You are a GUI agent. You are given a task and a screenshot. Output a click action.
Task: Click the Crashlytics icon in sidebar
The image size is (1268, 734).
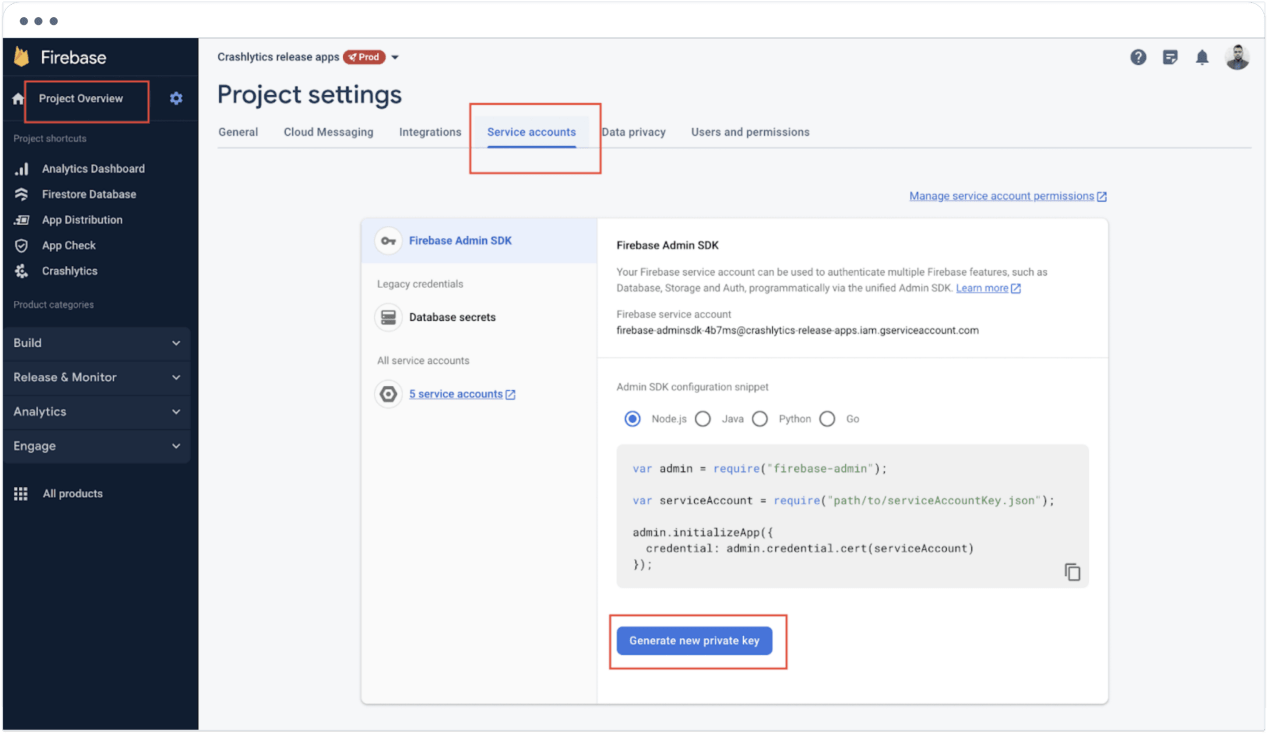21,271
